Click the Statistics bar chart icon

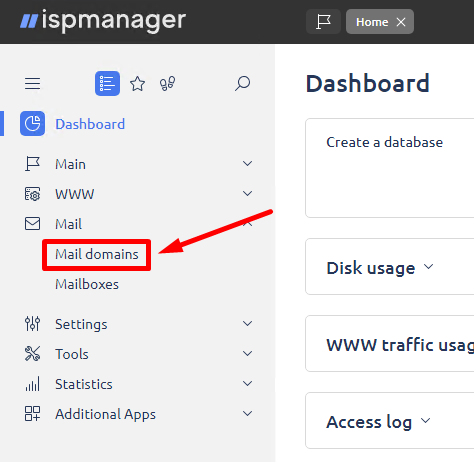[x=32, y=384]
